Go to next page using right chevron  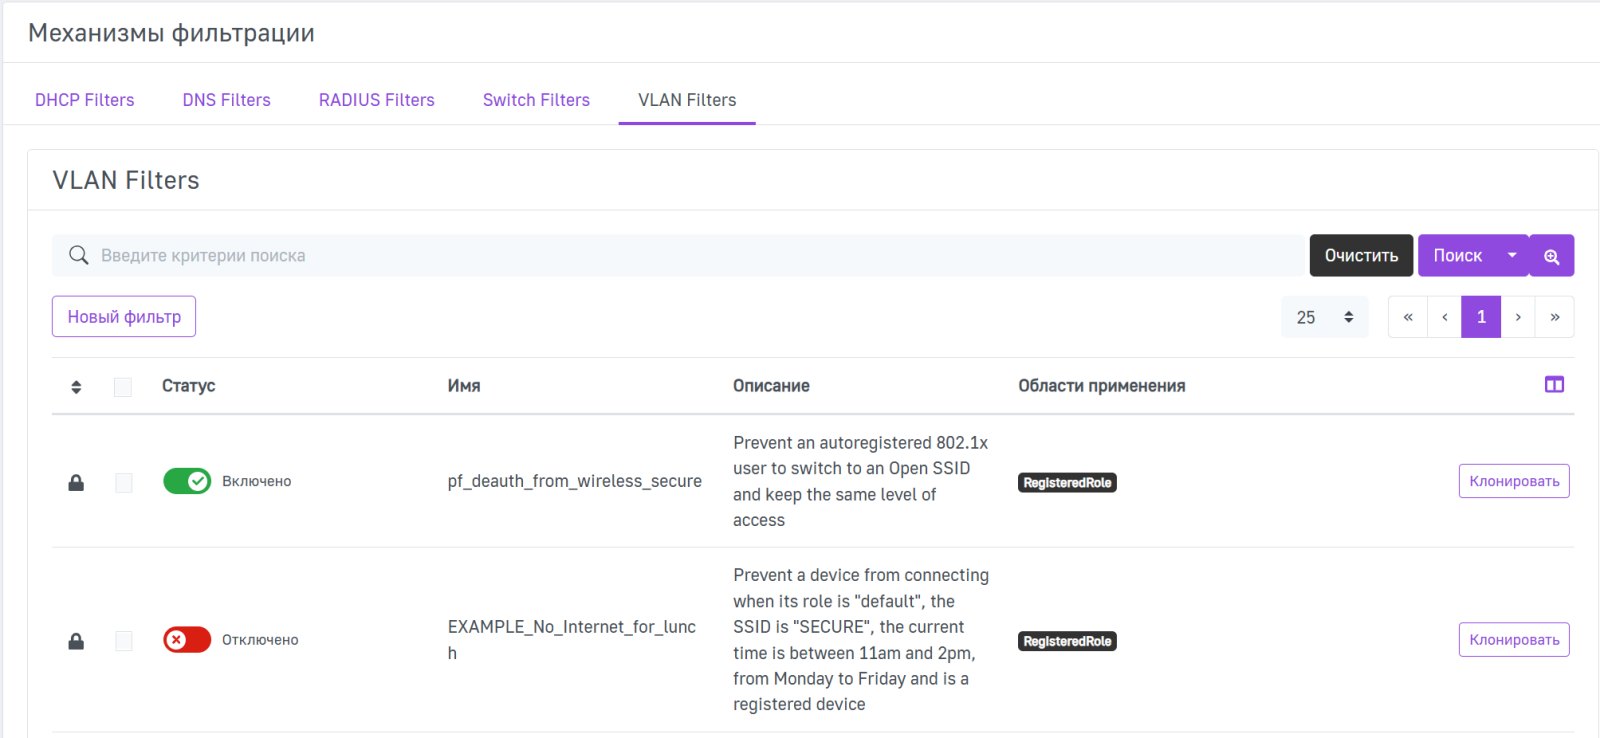coord(1518,317)
